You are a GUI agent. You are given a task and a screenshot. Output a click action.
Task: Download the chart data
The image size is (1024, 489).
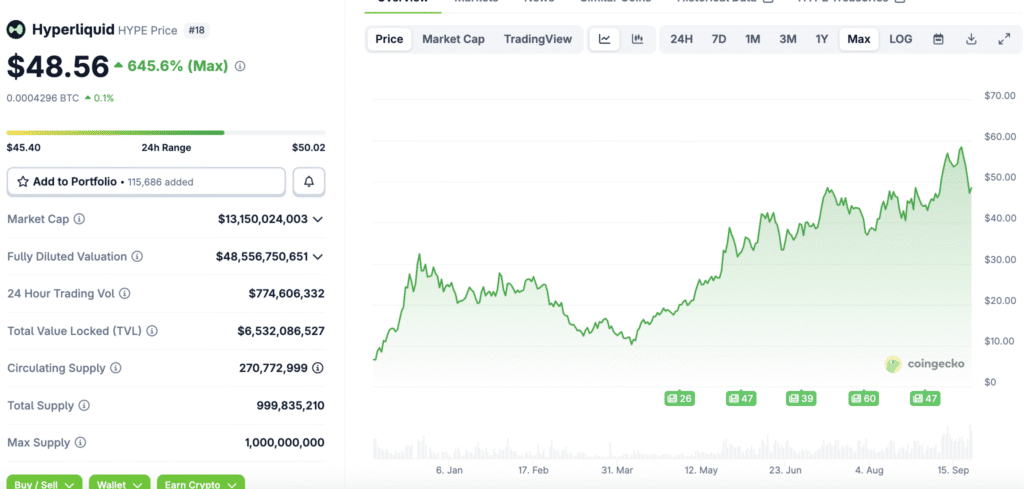pyautogui.click(x=971, y=39)
